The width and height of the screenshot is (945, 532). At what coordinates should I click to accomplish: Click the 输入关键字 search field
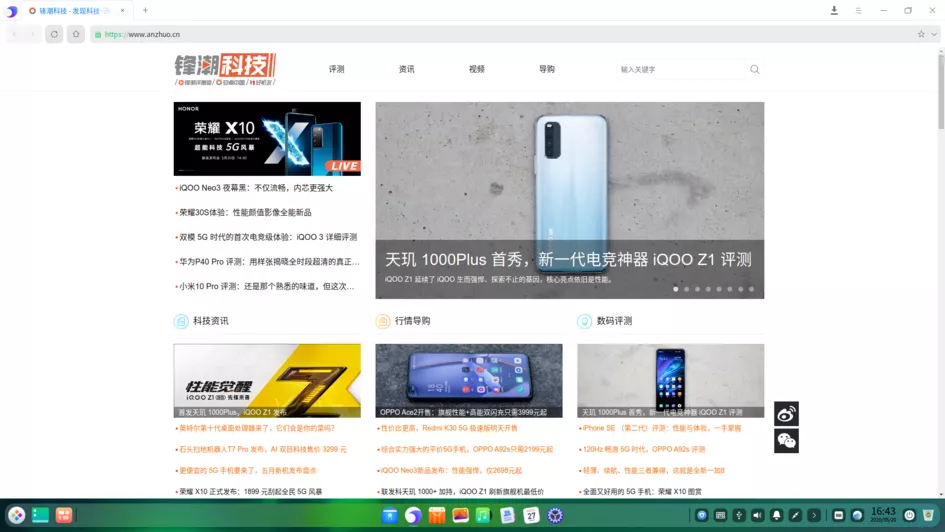click(x=680, y=69)
